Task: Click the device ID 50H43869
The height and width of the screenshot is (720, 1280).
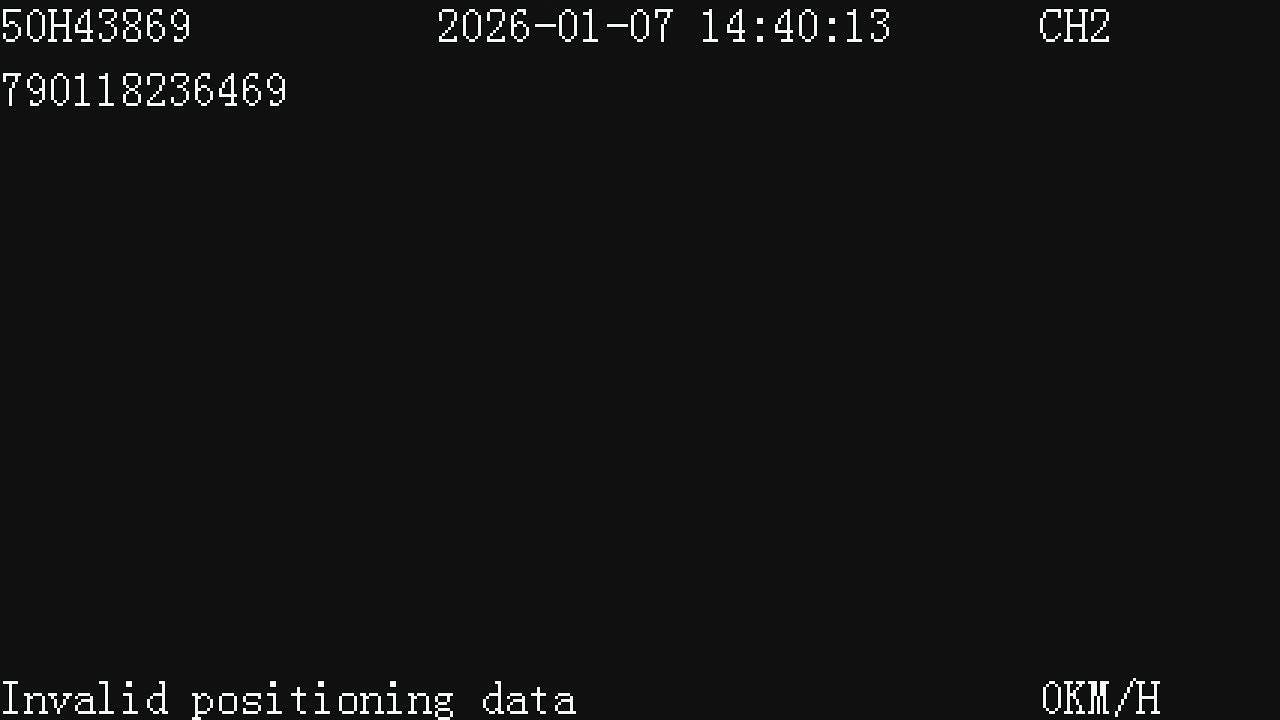Action: click(x=96, y=27)
